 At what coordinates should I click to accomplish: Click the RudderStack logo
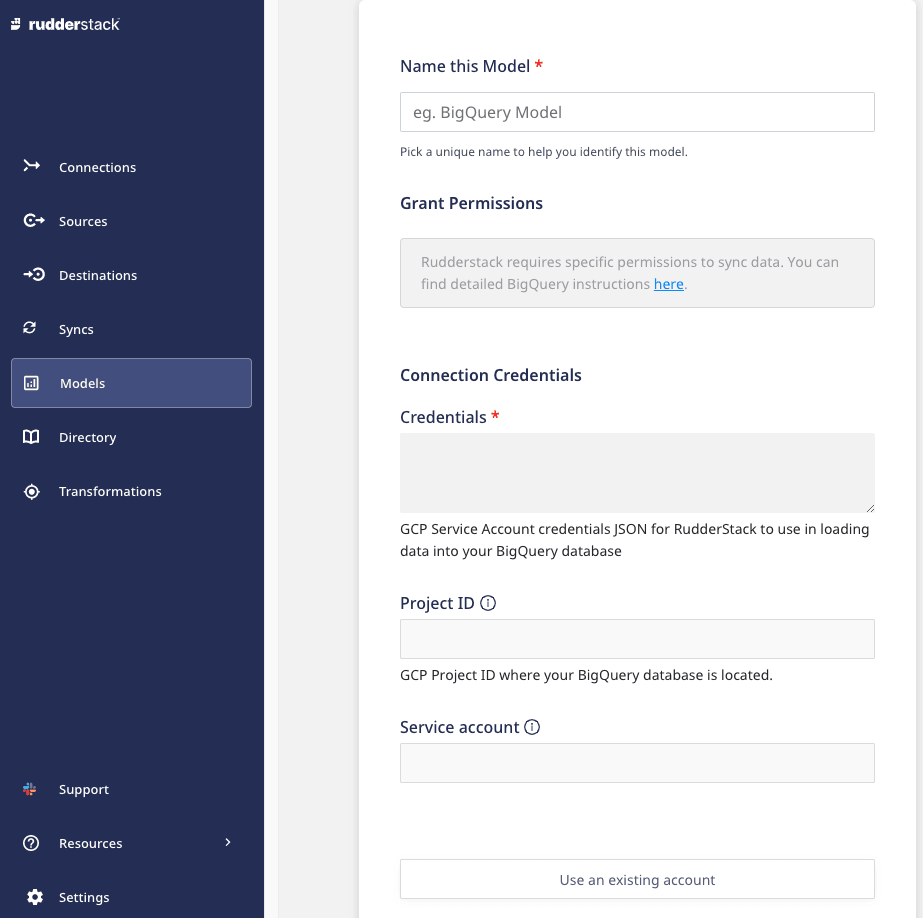[x=65, y=24]
